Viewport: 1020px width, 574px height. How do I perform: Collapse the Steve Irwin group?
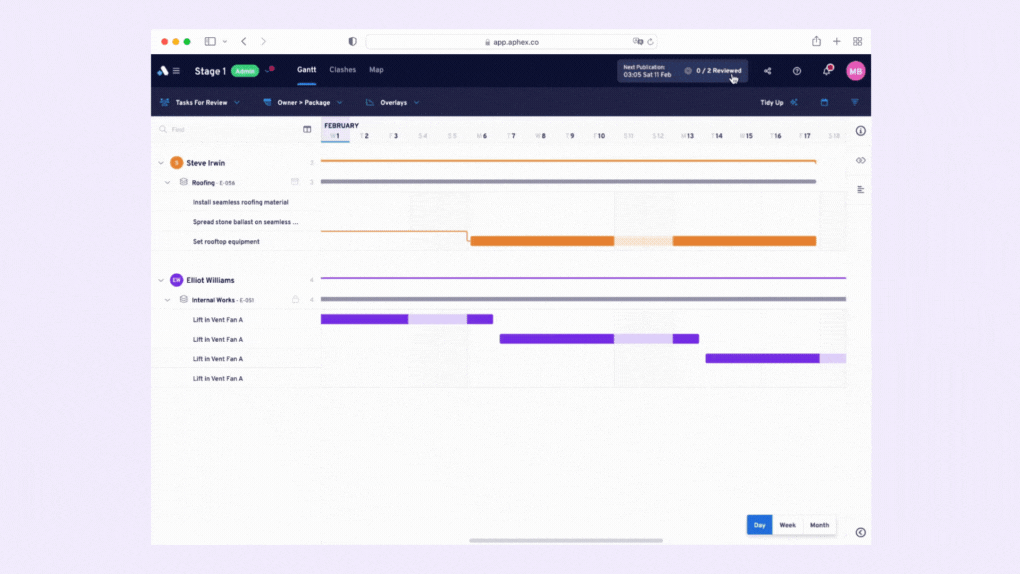(161, 163)
